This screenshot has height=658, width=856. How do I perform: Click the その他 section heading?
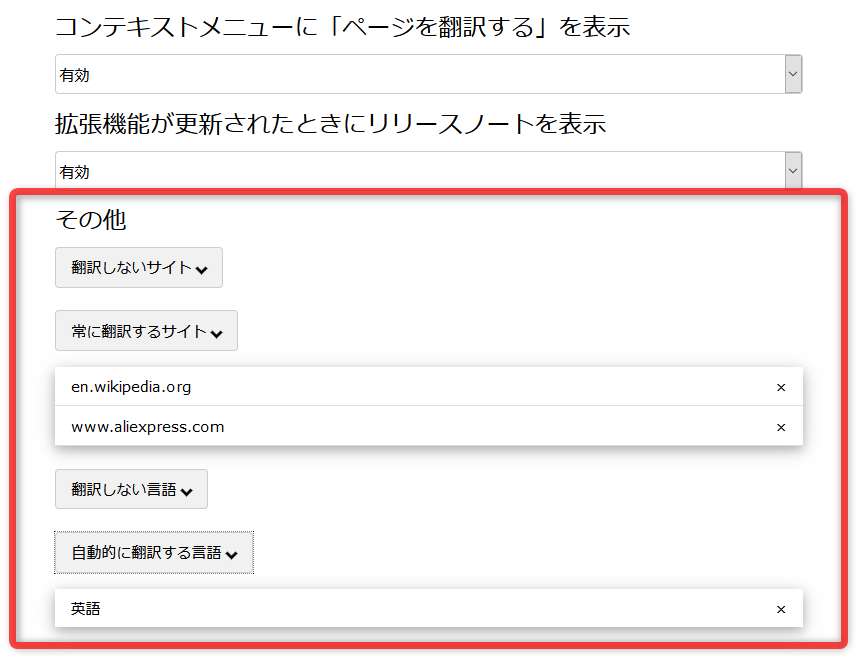tap(91, 220)
